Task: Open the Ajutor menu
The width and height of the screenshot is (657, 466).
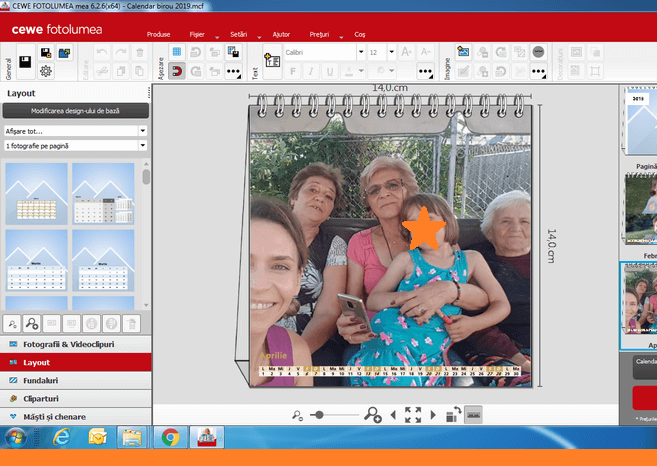Action: 281,34
